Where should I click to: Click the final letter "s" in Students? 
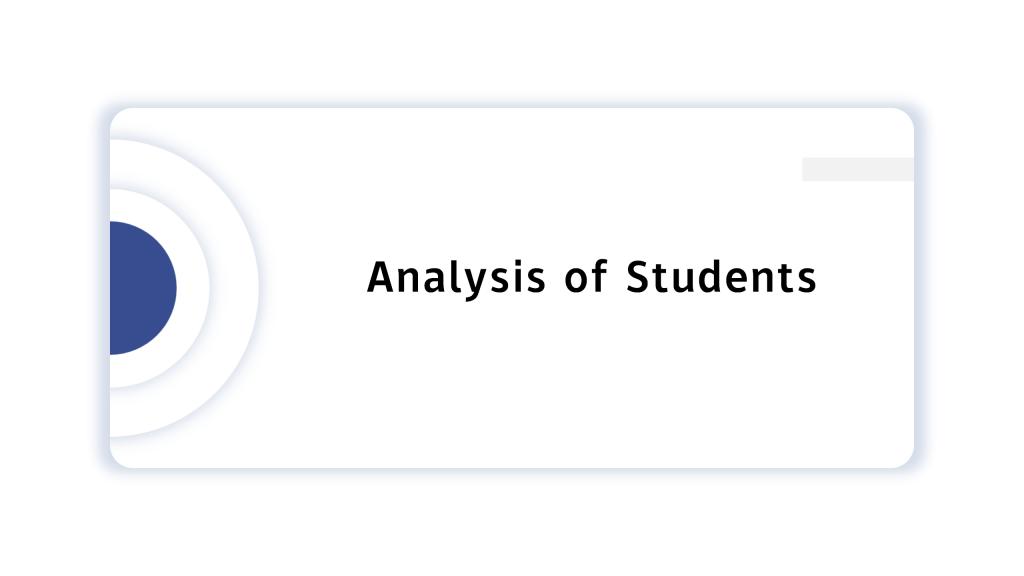[x=807, y=281]
